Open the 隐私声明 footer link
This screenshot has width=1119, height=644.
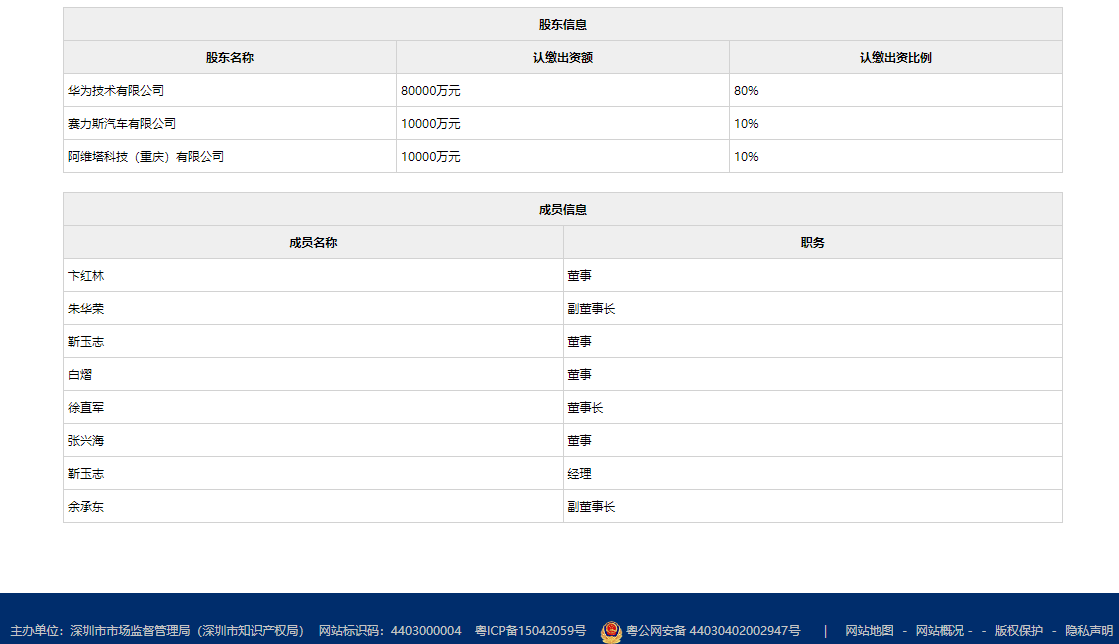pyautogui.click(x=1089, y=631)
